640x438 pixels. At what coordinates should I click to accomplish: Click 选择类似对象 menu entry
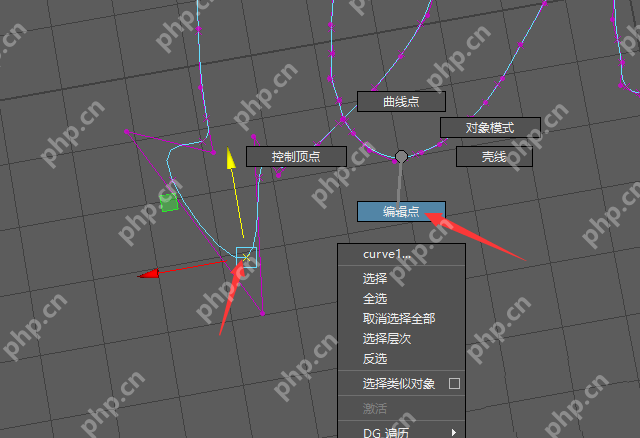pyautogui.click(x=402, y=384)
